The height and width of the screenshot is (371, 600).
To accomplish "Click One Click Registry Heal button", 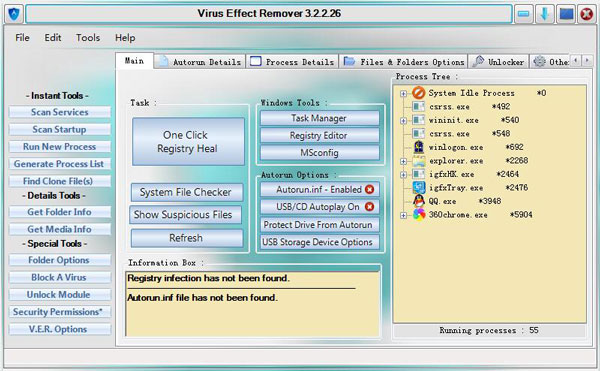I will click(188, 142).
